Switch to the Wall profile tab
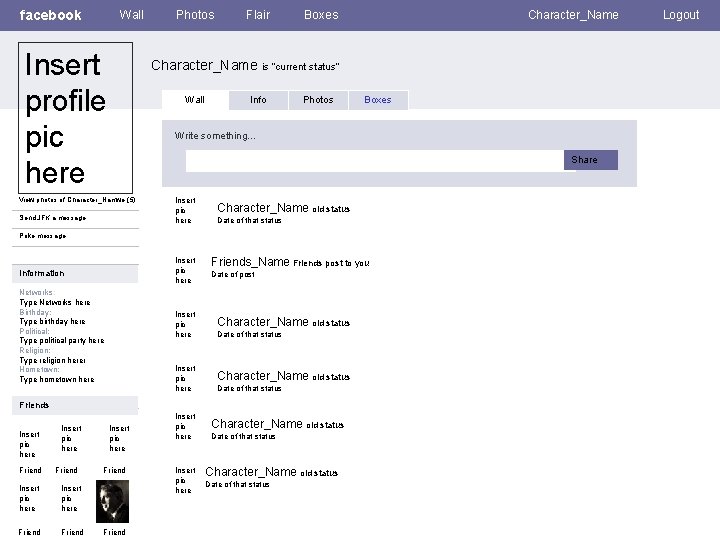The width and height of the screenshot is (720, 540). (x=195, y=100)
